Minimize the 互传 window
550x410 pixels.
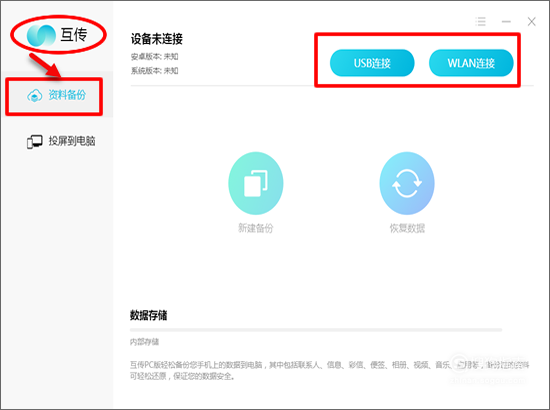click(x=506, y=22)
